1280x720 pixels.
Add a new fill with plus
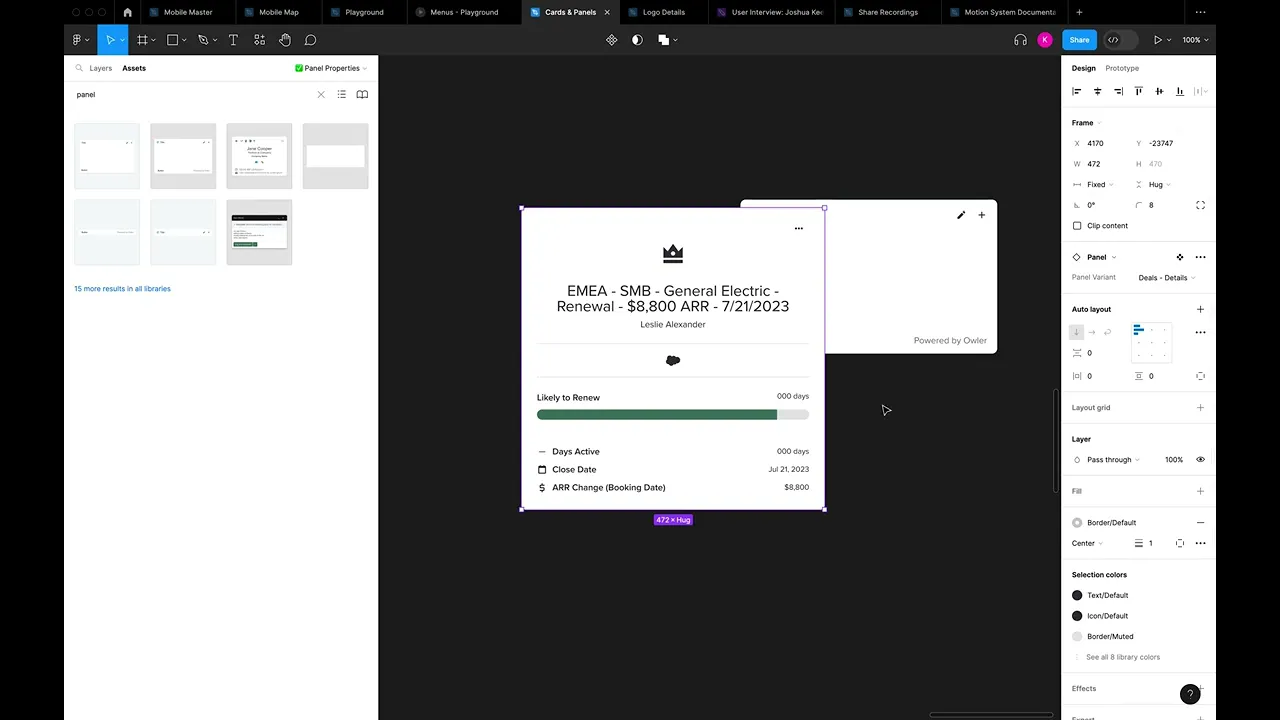1200,491
